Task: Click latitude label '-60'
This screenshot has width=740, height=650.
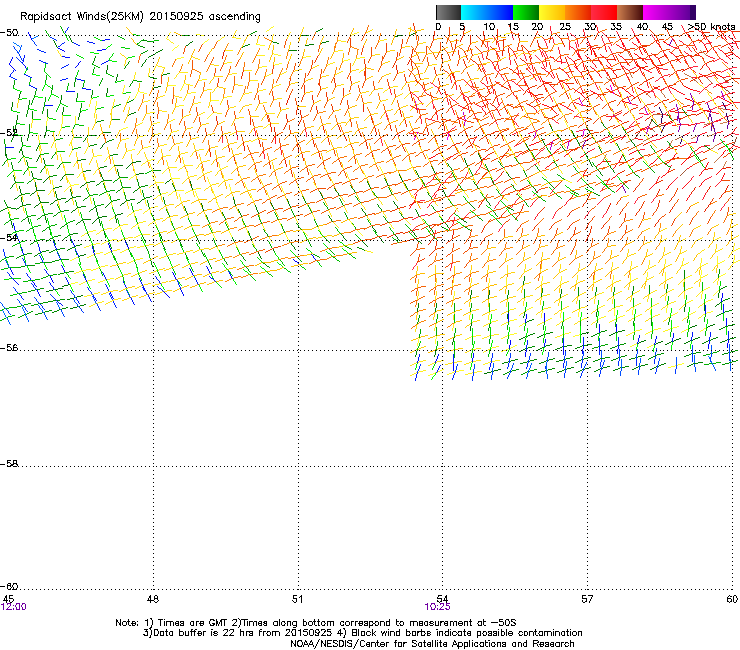Action: [x=9, y=586]
